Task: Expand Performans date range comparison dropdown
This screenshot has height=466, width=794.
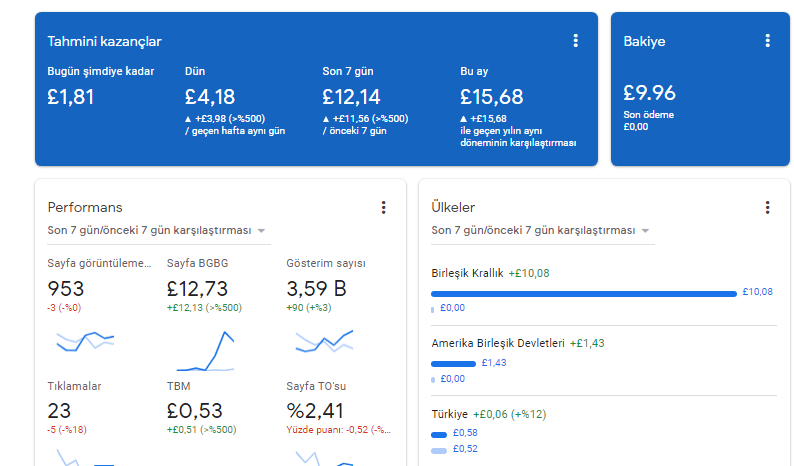Action: pos(158,230)
